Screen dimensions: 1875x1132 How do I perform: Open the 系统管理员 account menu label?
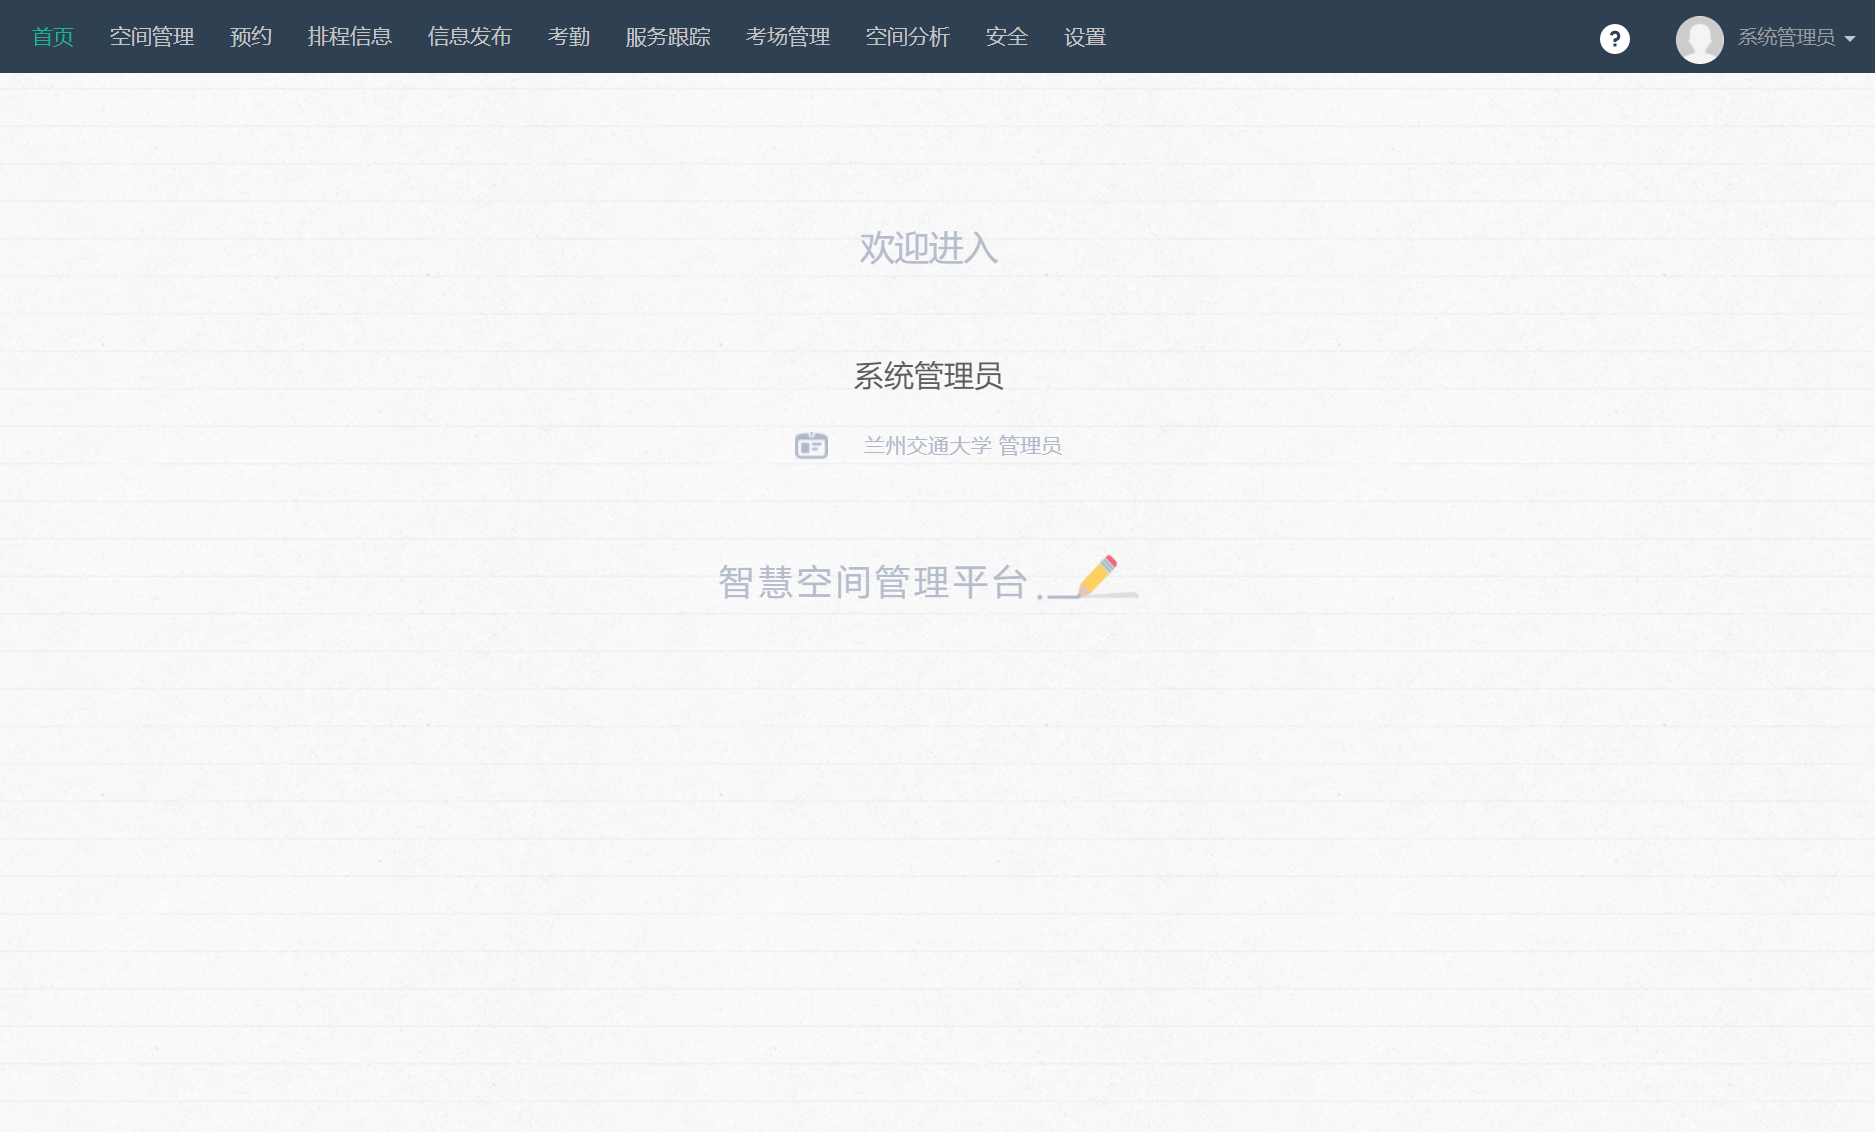point(1786,37)
